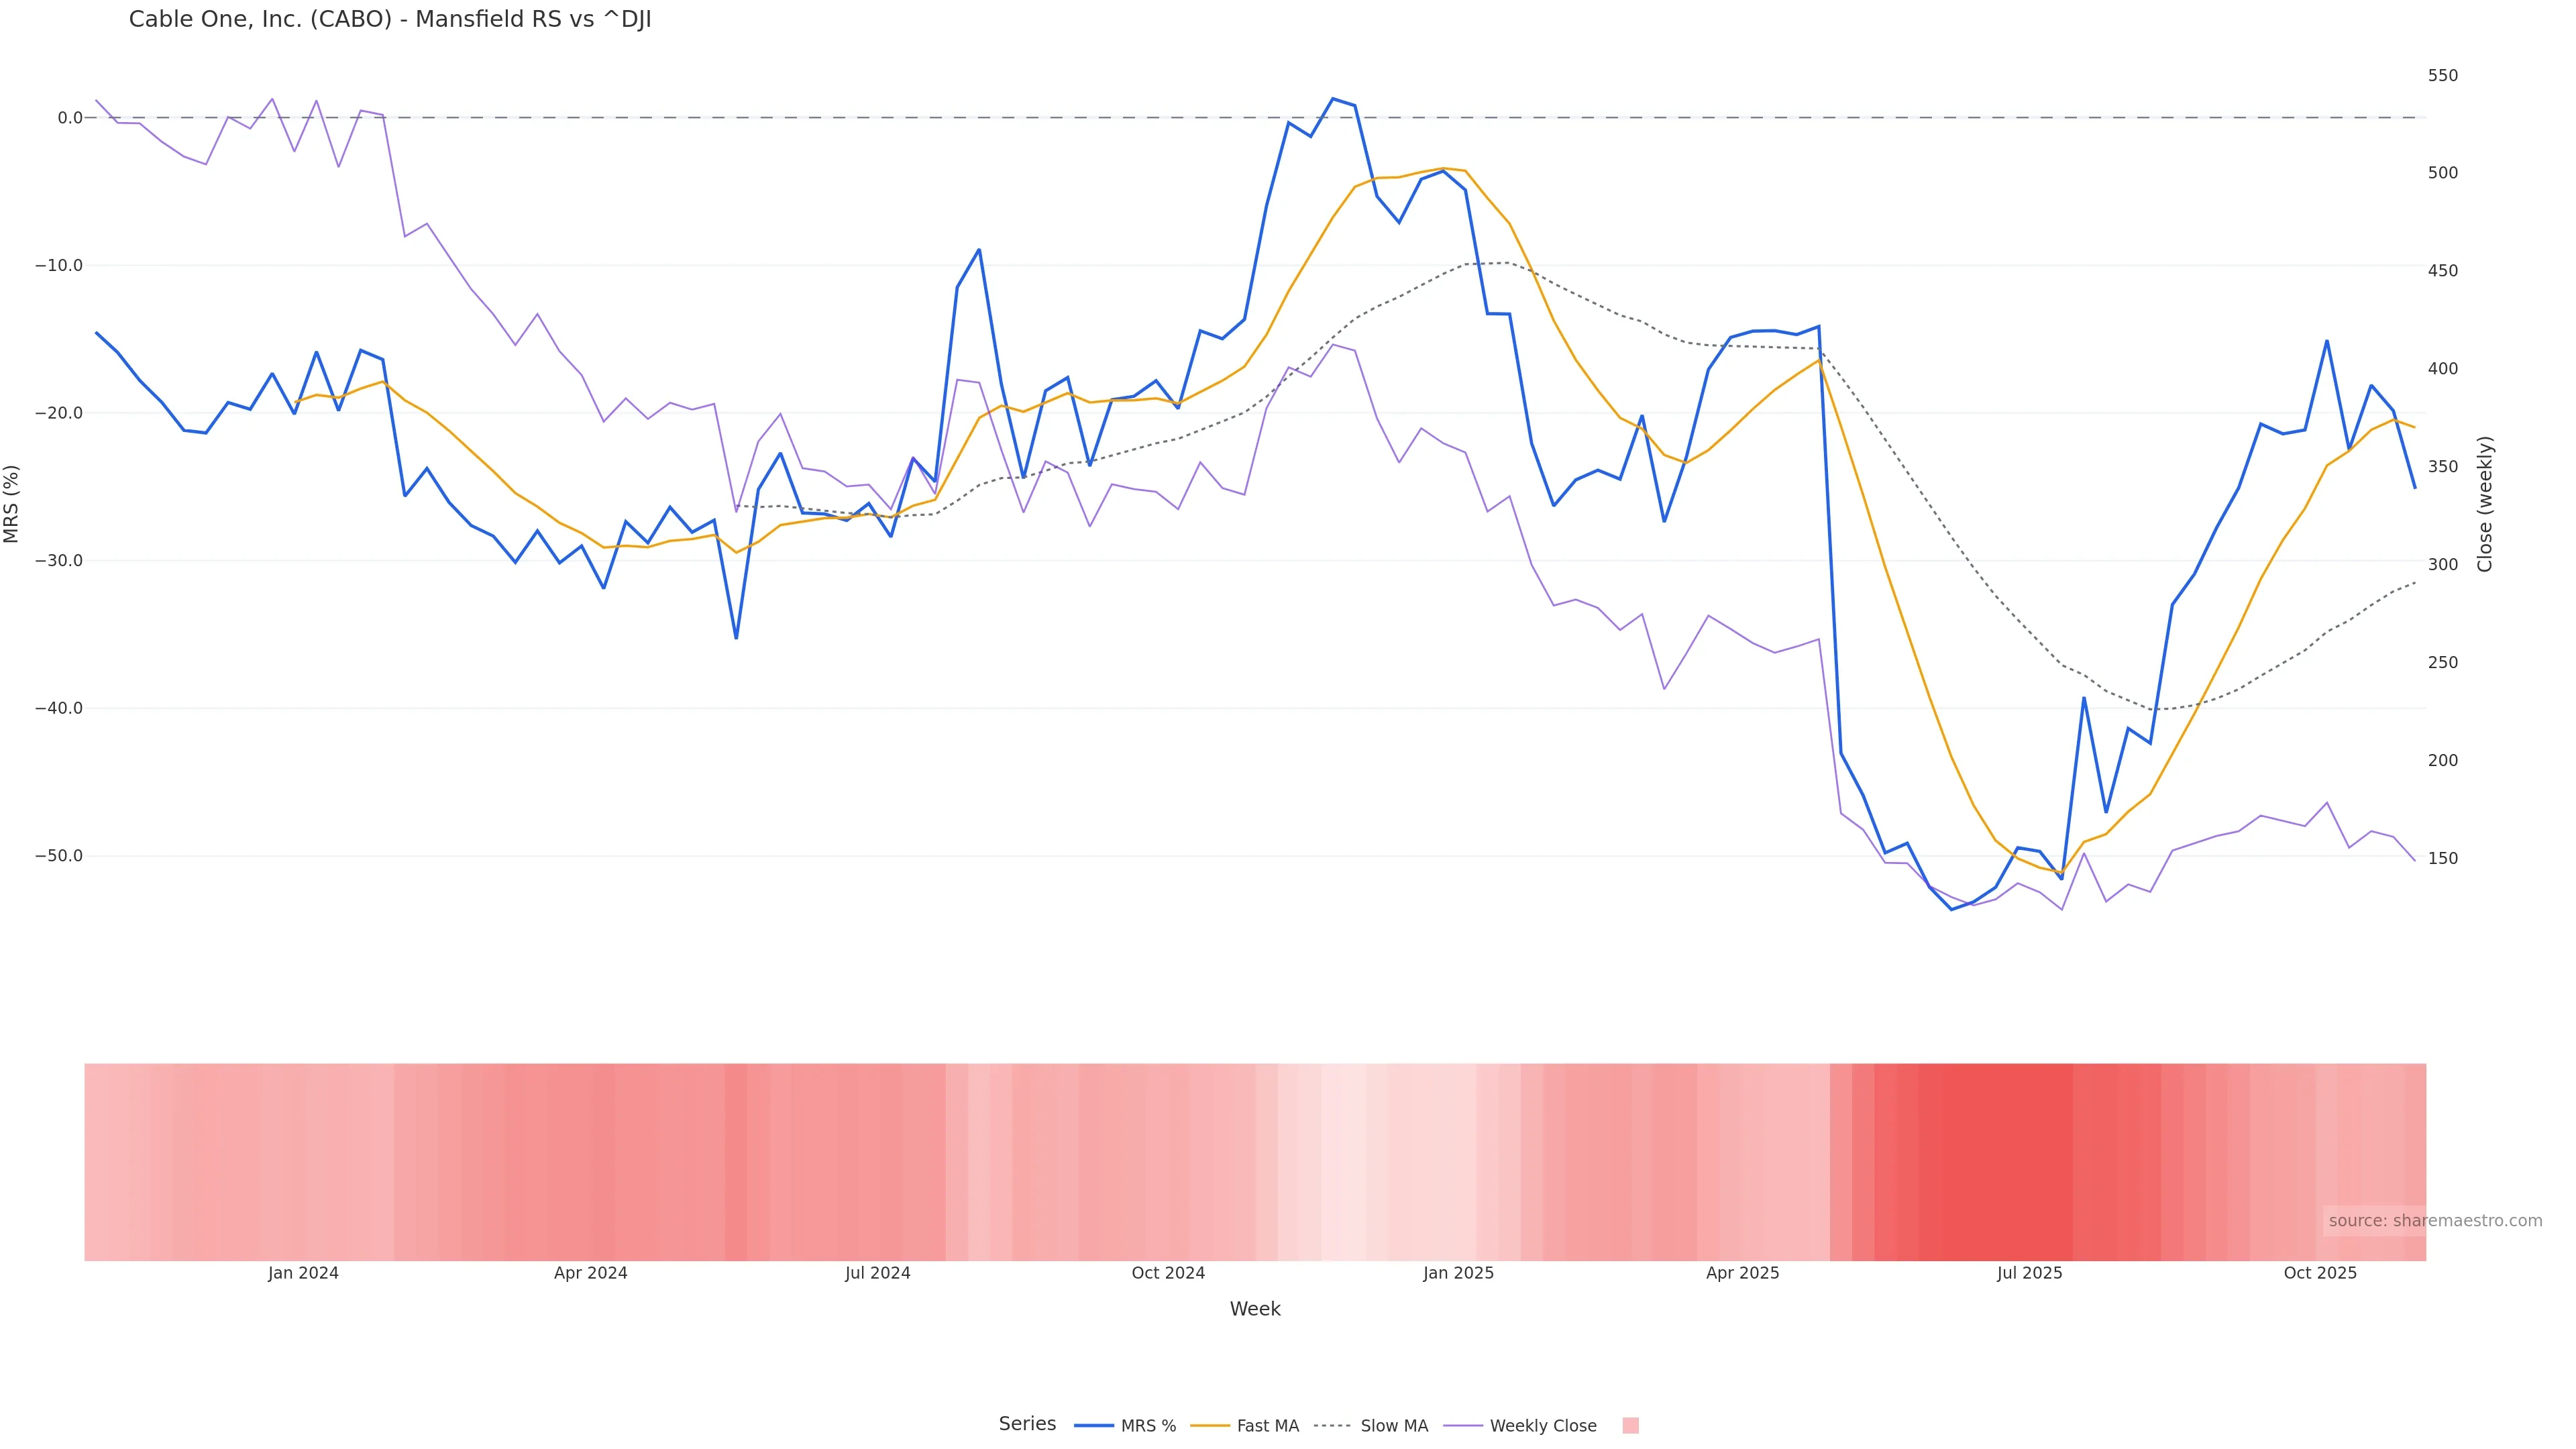The height and width of the screenshot is (1449, 2576).
Task: Click the −50.0 tick on MRS axis
Action: coord(58,856)
